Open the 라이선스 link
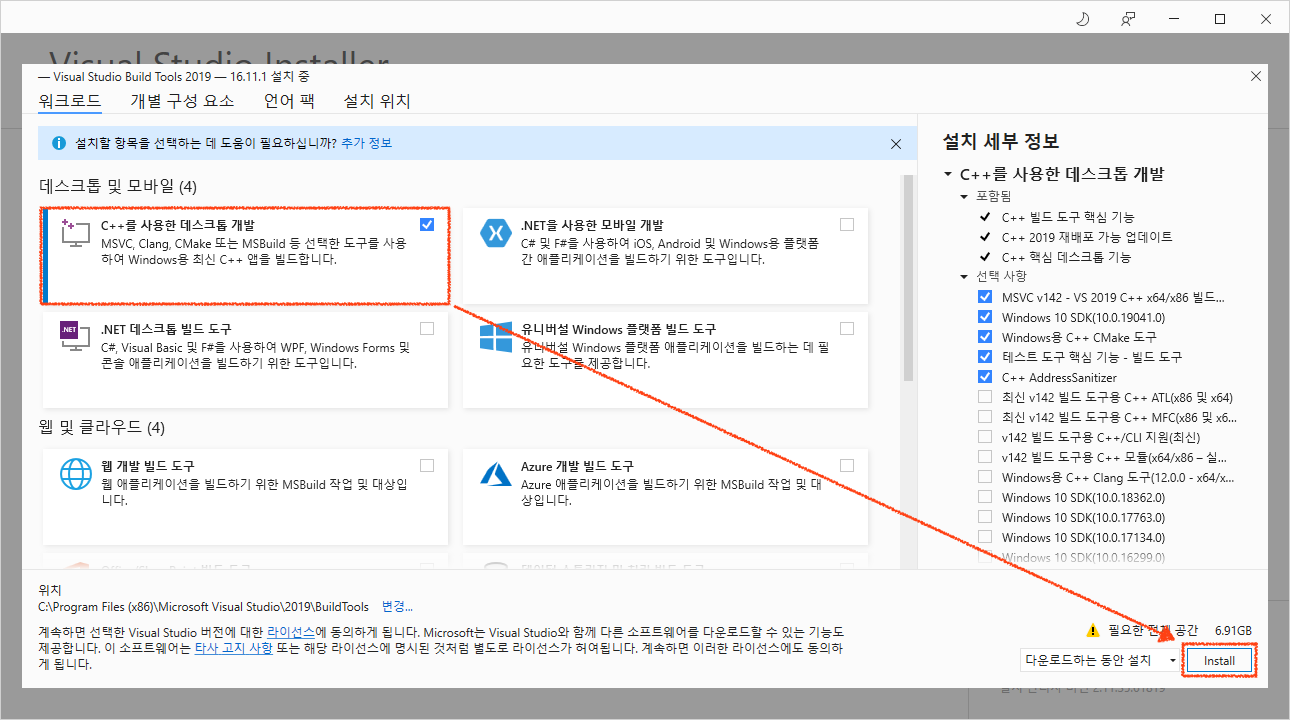1290x720 pixels. coord(291,633)
